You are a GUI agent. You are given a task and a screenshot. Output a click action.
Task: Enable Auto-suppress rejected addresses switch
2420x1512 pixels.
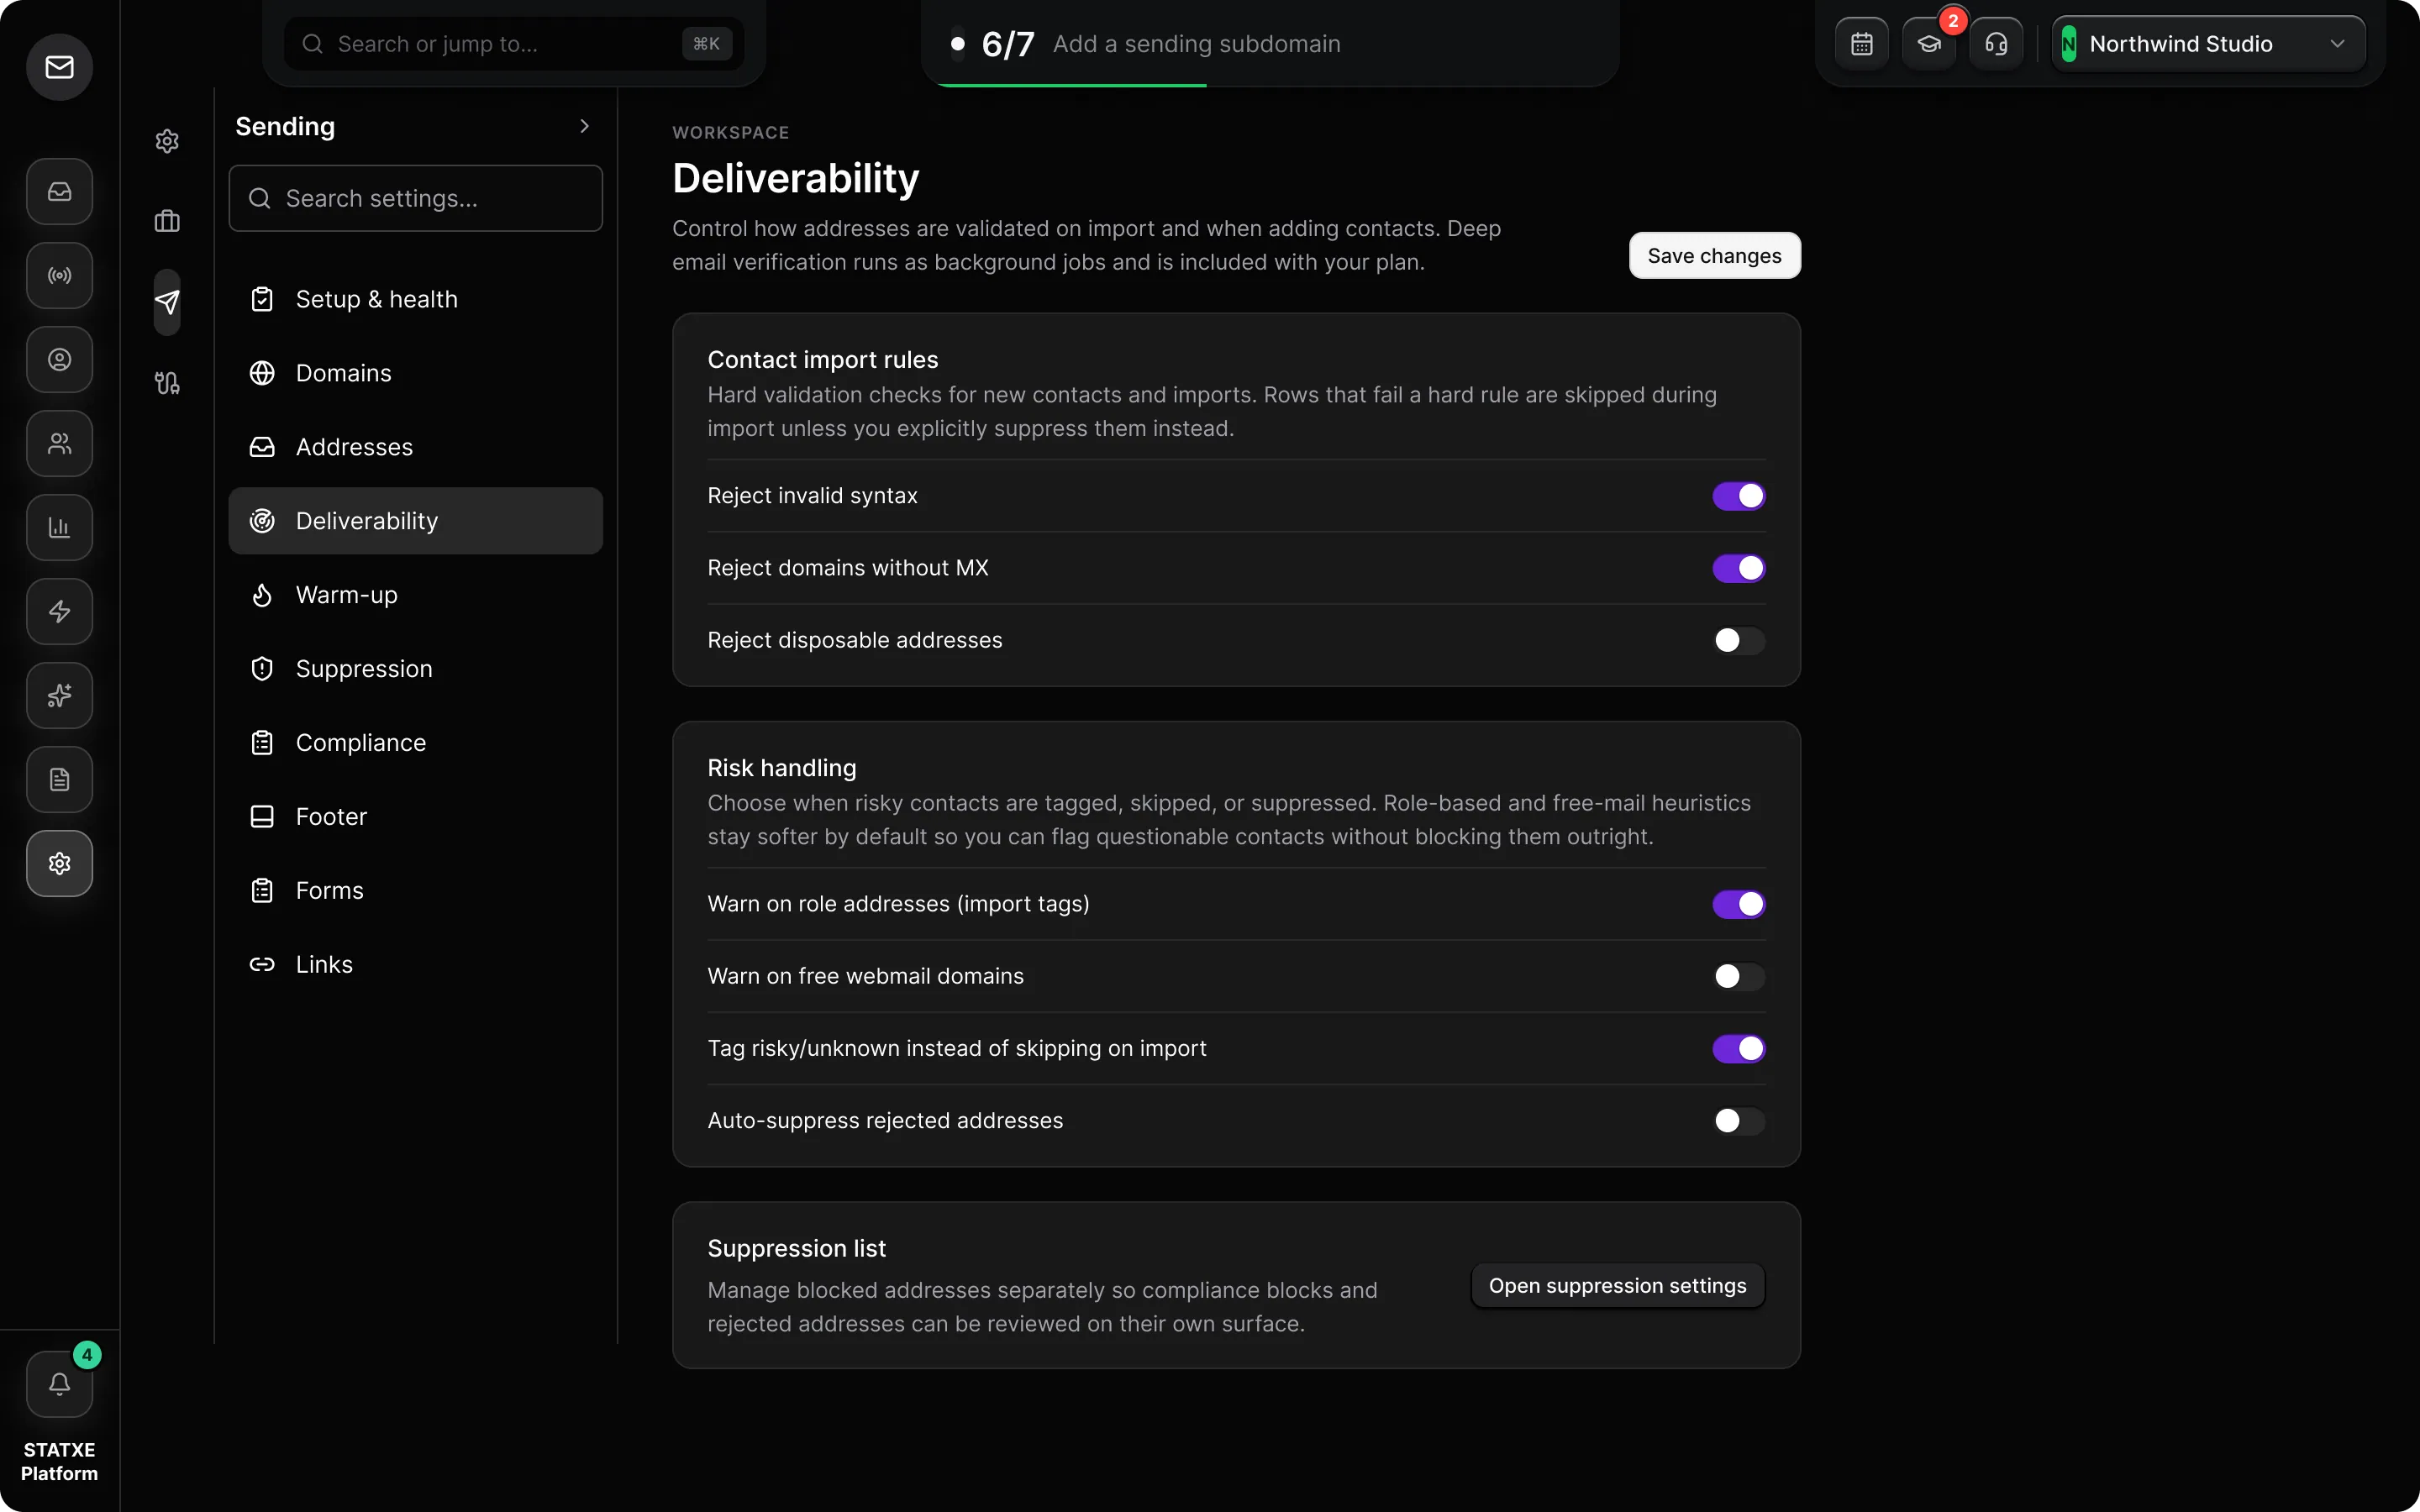tap(1738, 1120)
